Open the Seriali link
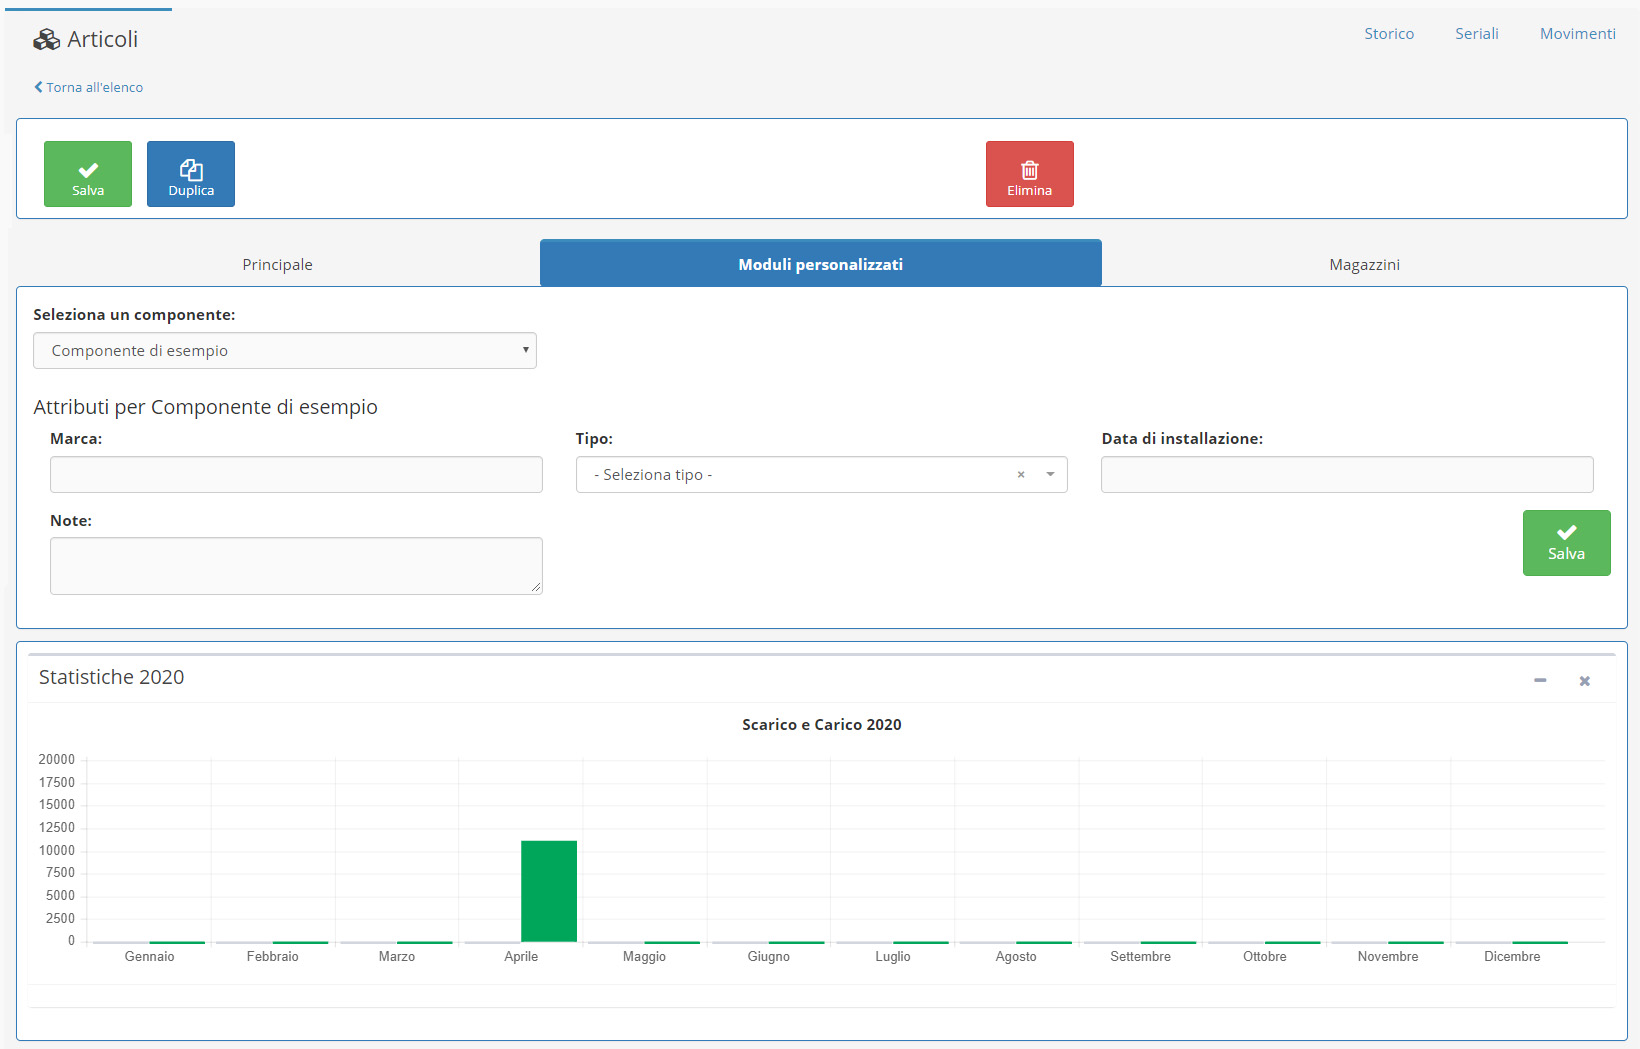 pos(1476,34)
